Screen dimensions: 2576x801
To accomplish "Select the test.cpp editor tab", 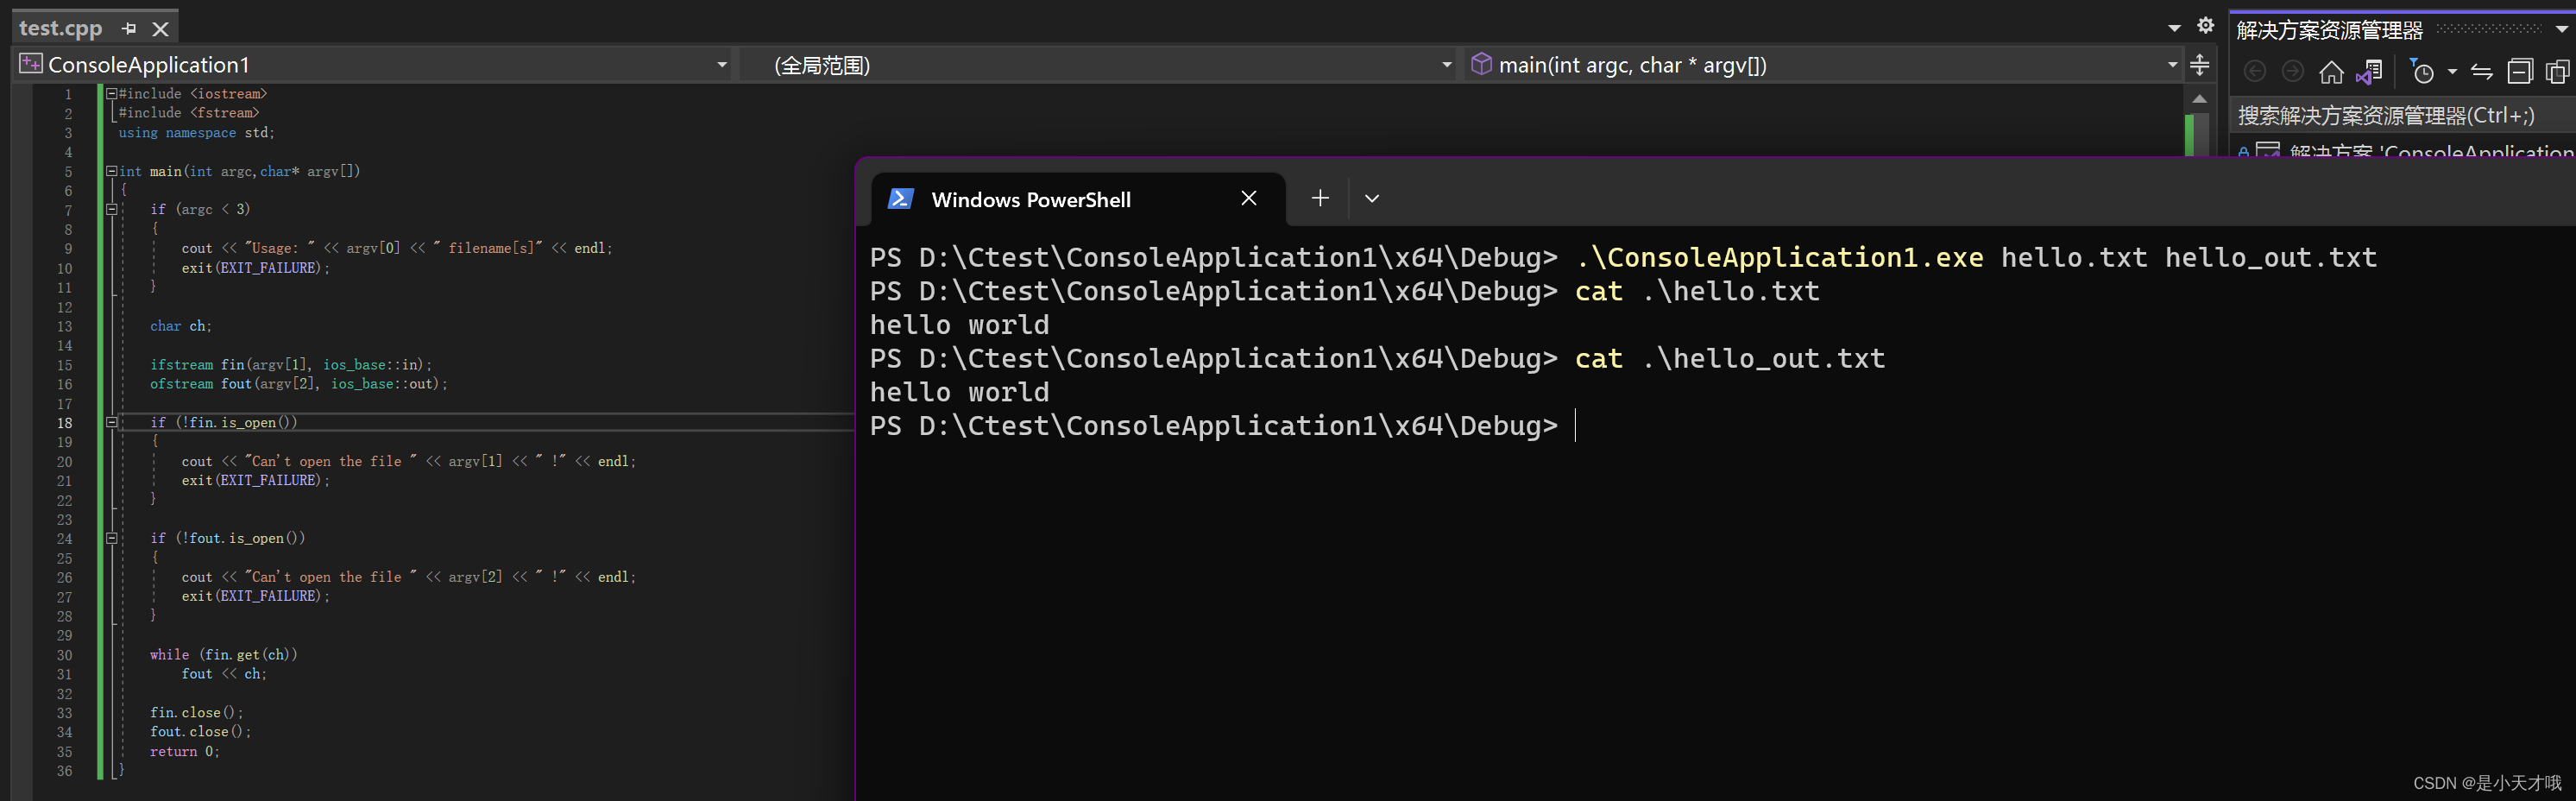I will point(60,28).
